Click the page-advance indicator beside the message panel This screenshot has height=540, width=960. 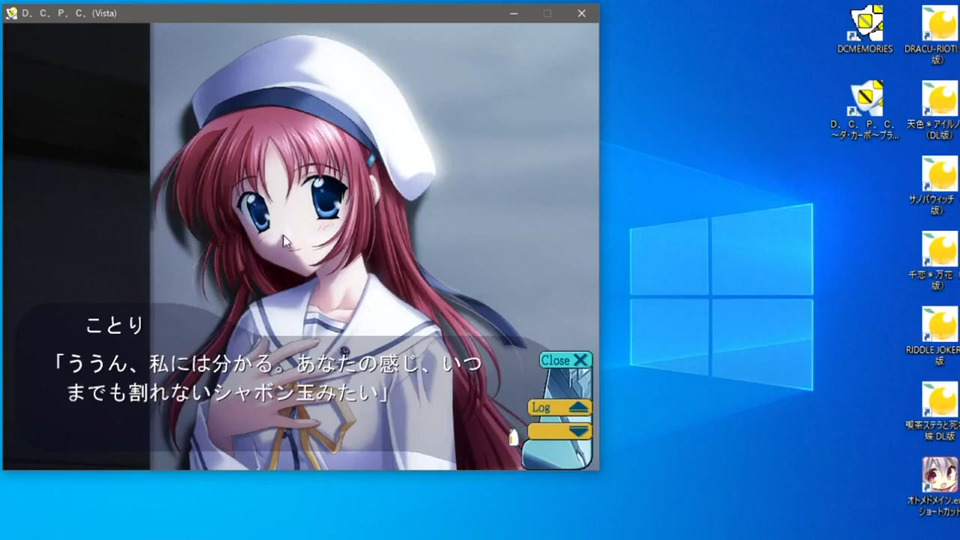(x=513, y=437)
